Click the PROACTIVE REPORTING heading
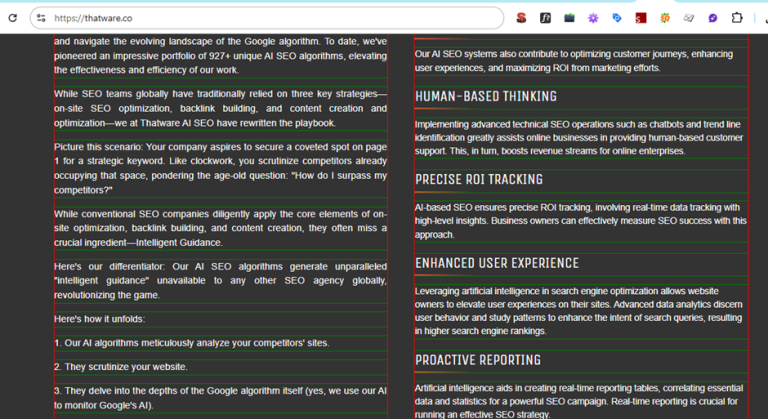This screenshot has width=768, height=419. pyautogui.click(x=478, y=360)
